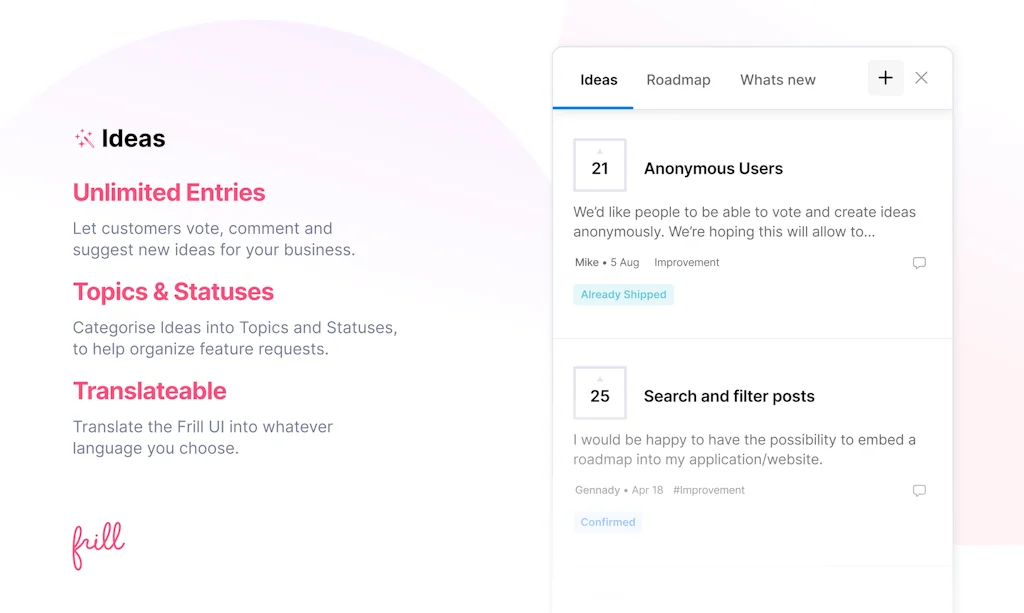Upvote the Search and filter posts idea
This screenshot has height=613, width=1024.
(x=600, y=380)
